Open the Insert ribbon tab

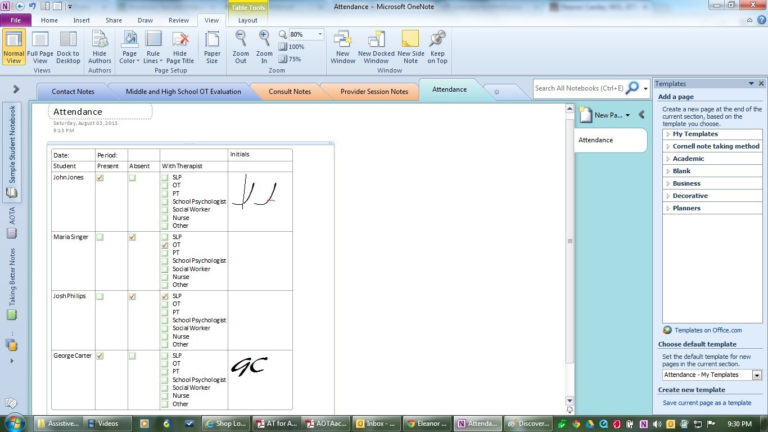(x=81, y=20)
